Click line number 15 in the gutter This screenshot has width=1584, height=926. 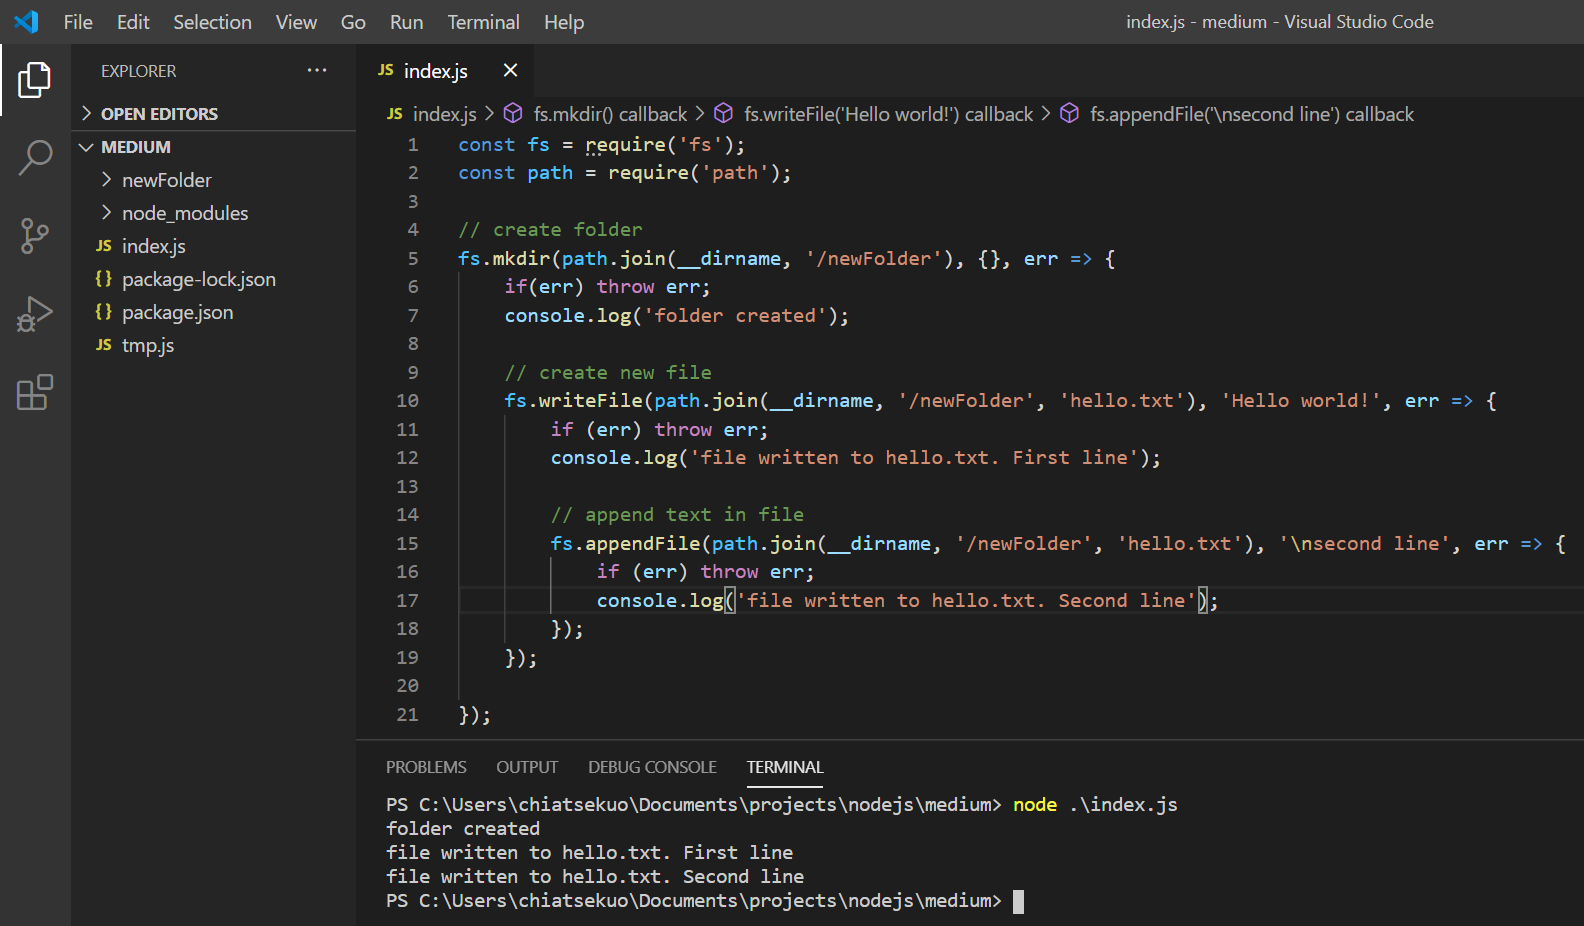coord(407,543)
